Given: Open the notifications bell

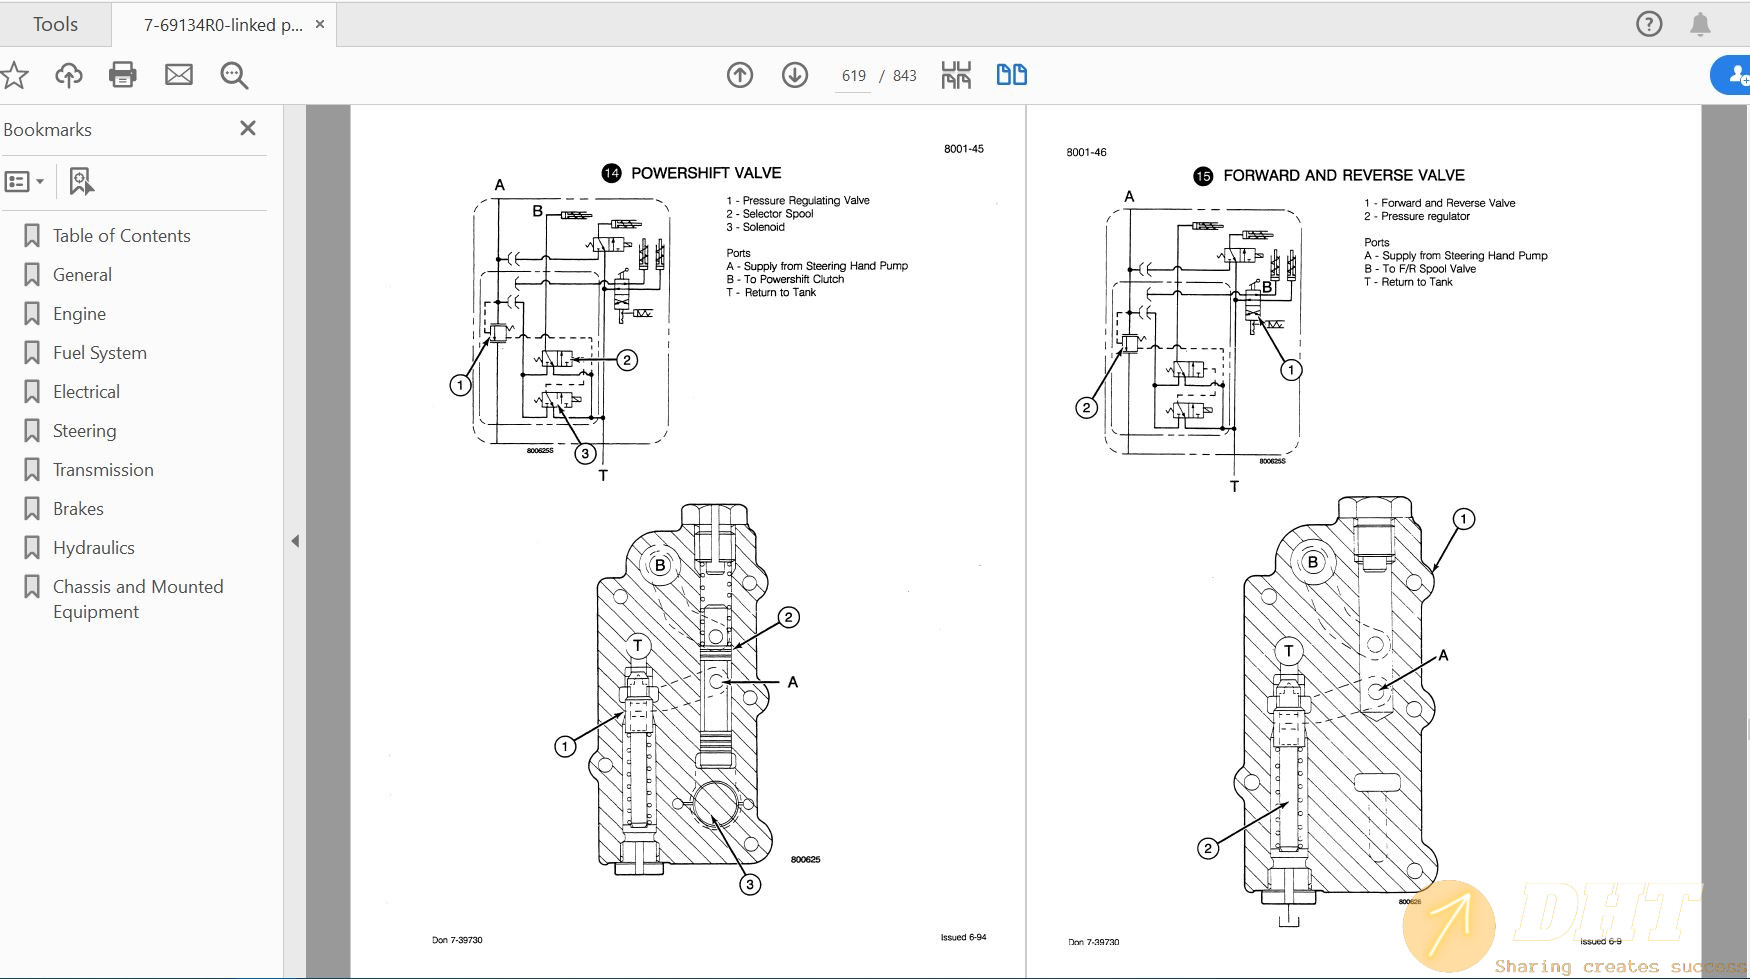Looking at the screenshot, I should click(x=1700, y=24).
